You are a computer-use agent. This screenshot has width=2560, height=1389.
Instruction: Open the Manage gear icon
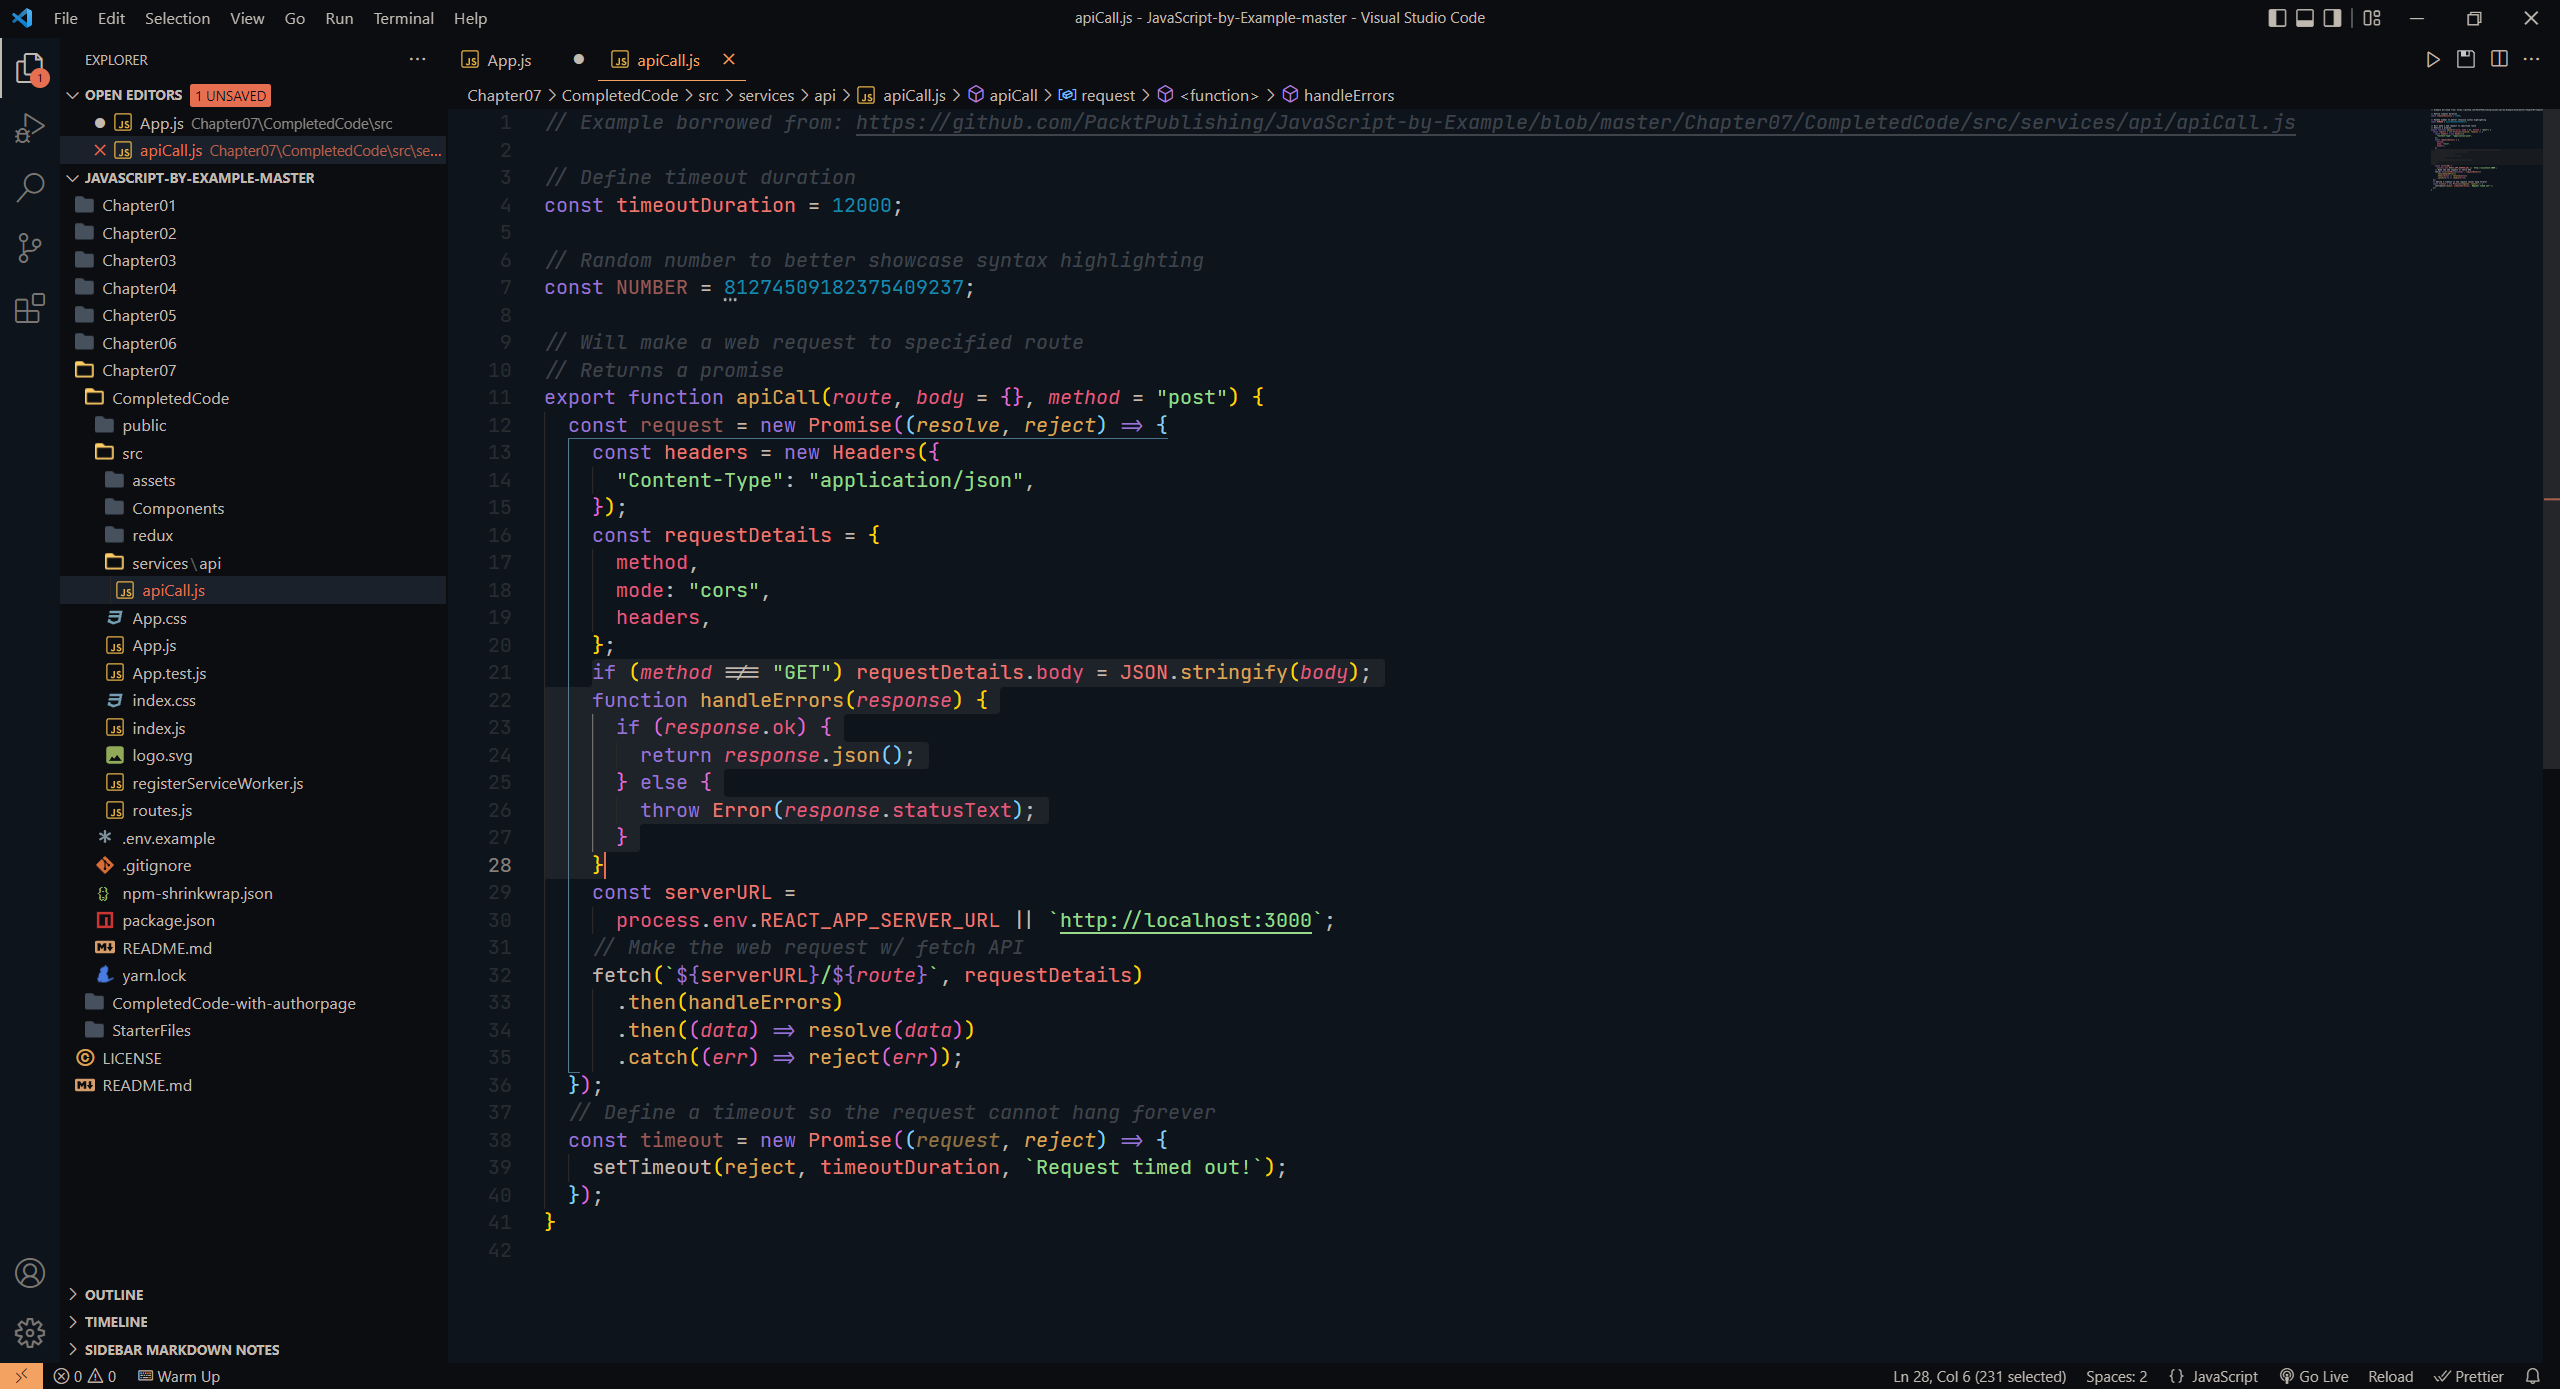click(30, 1332)
